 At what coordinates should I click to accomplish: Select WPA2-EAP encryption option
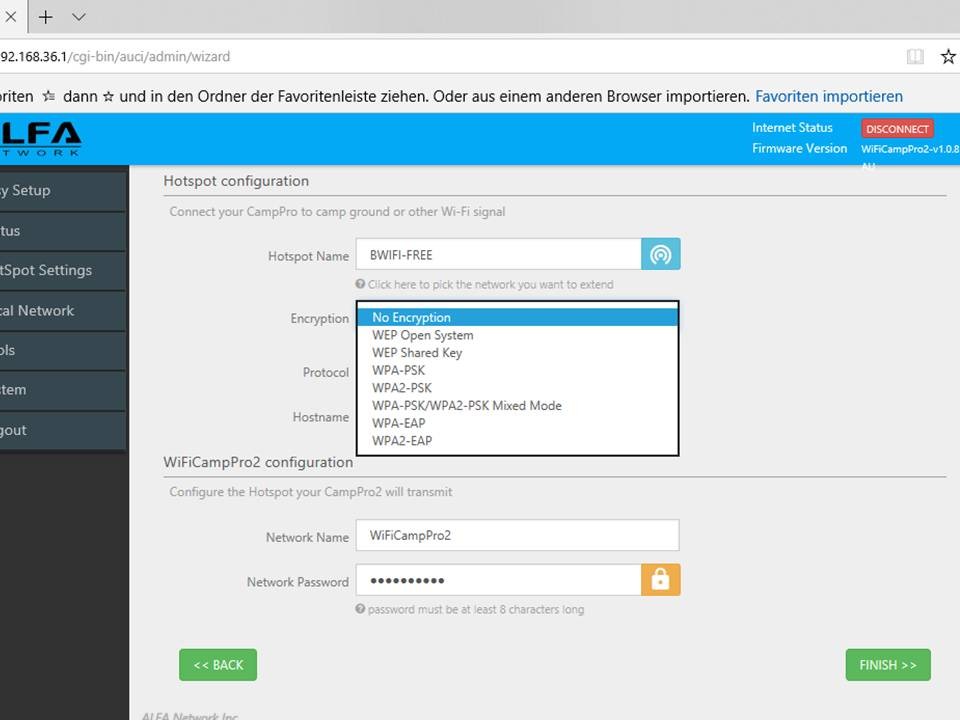click(517, 441)
